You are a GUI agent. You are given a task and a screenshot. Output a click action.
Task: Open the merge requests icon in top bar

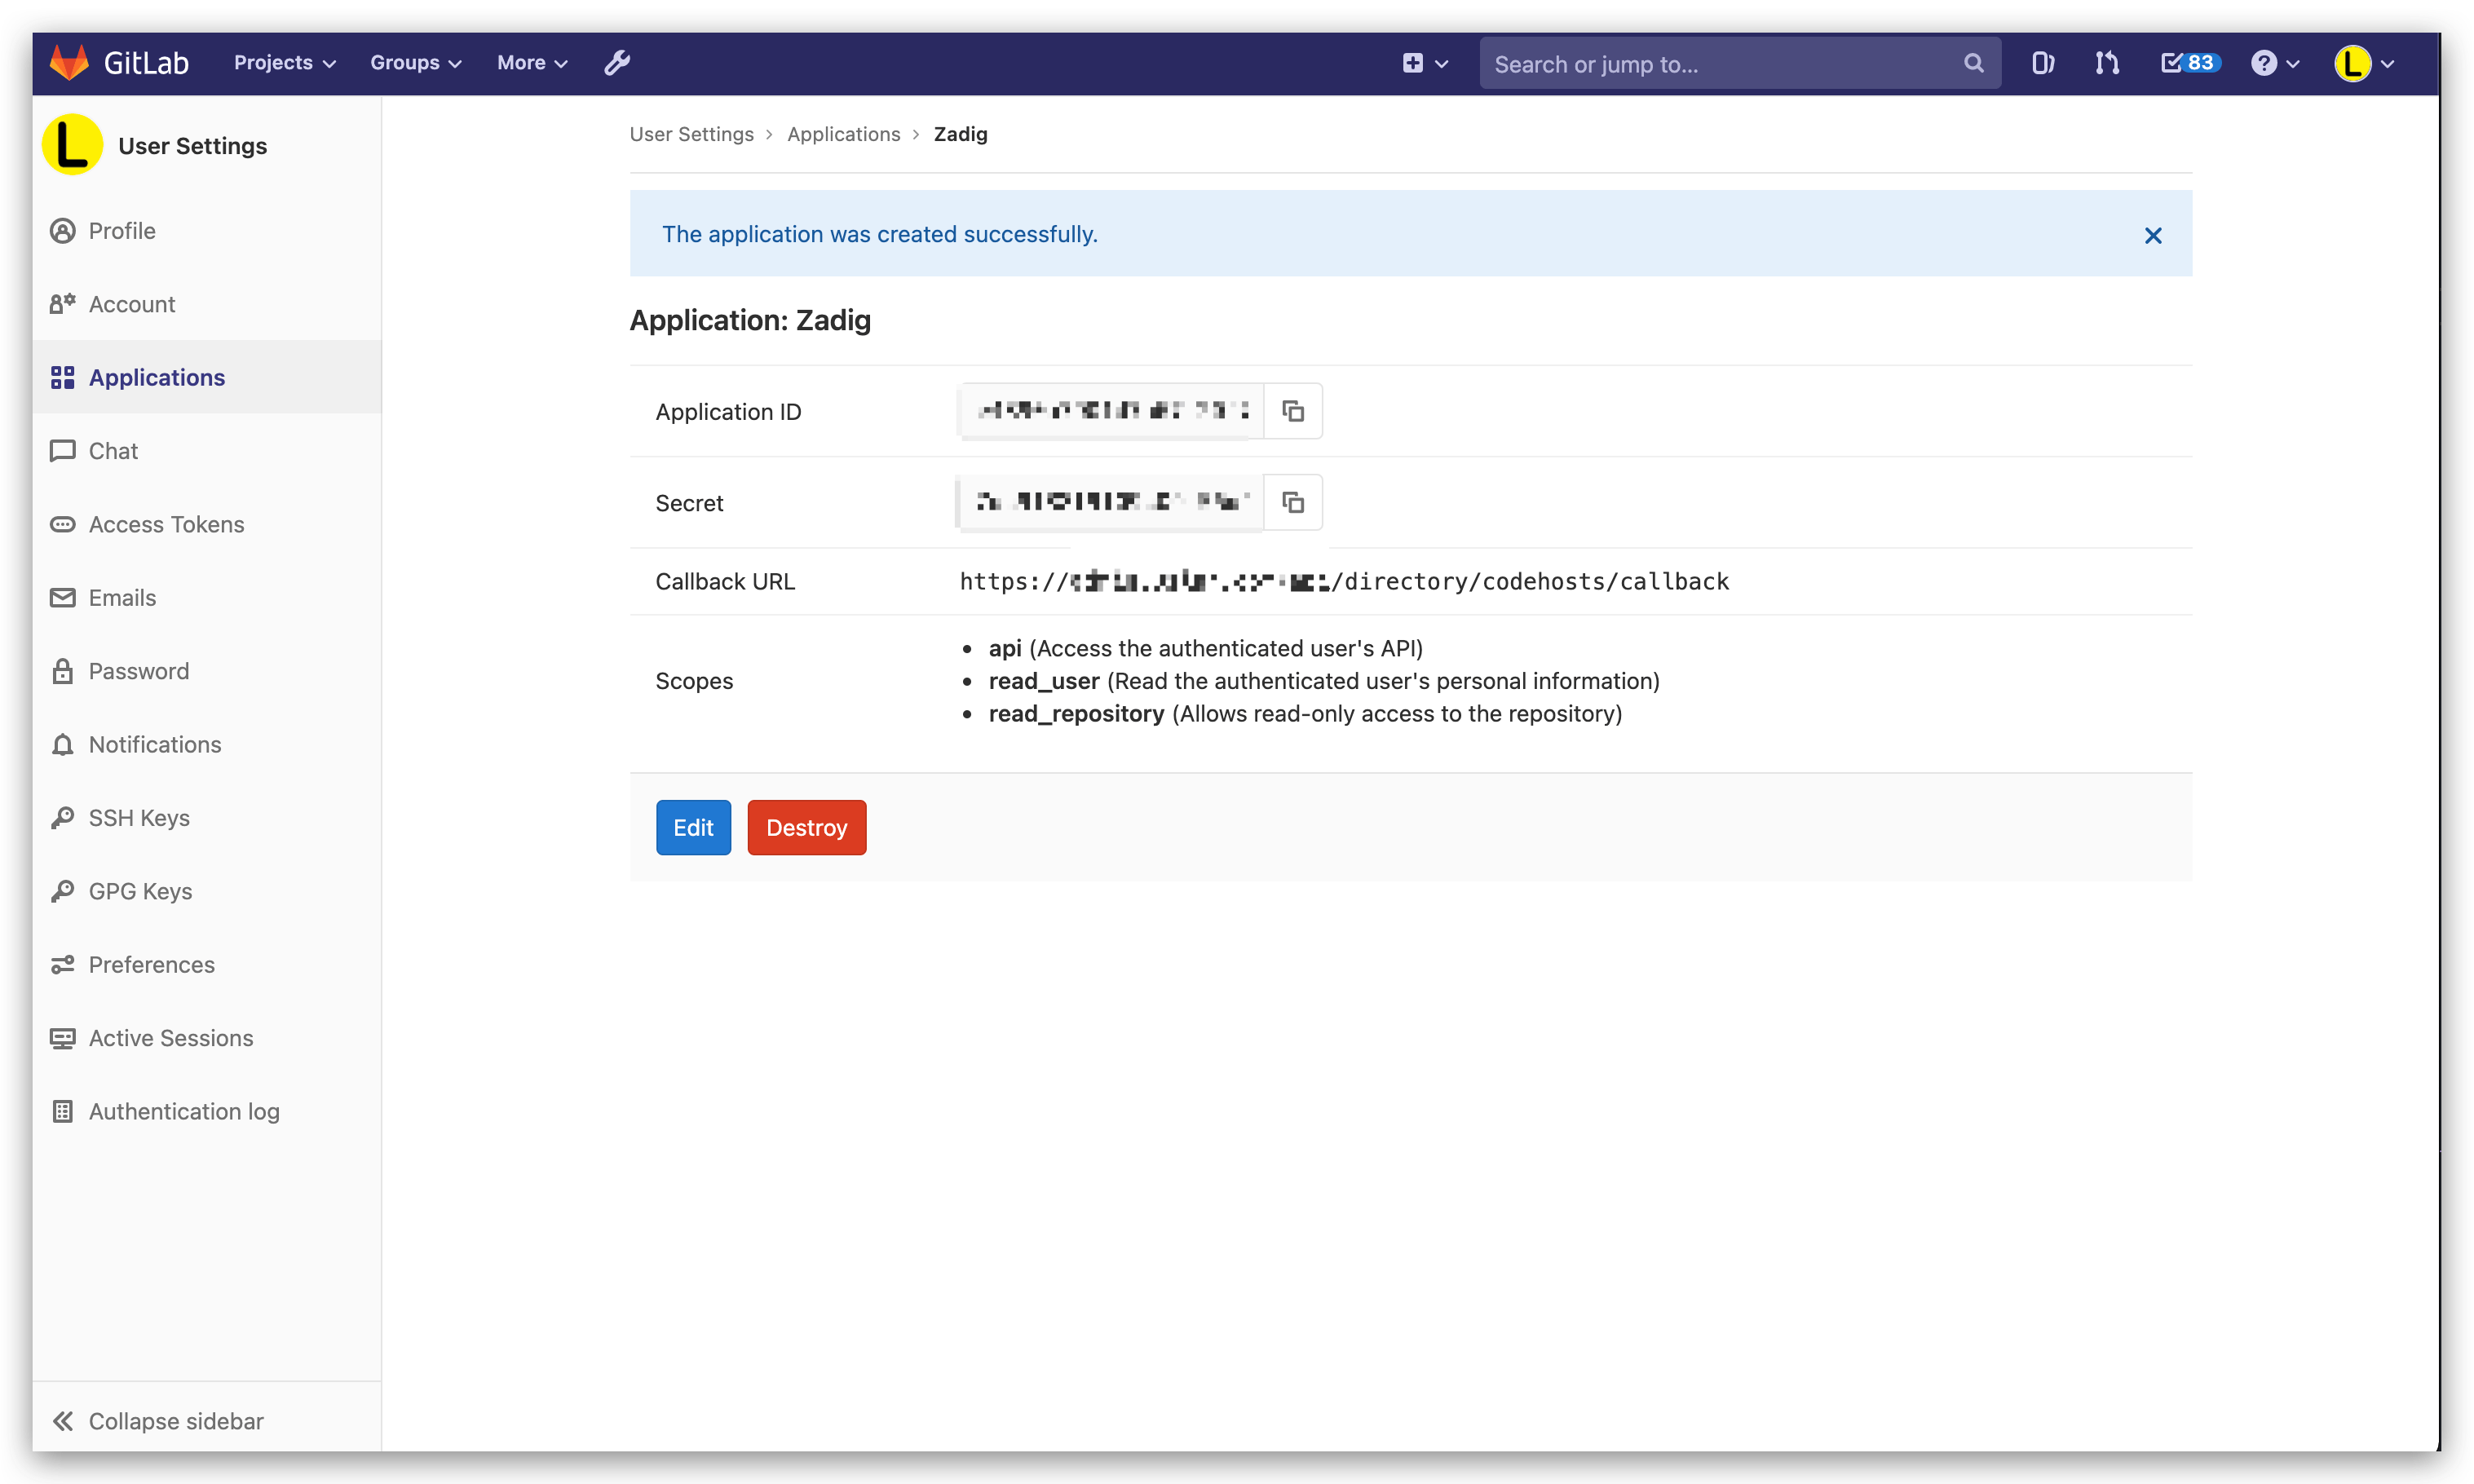pyautogui.click(x=2106, y=63)
